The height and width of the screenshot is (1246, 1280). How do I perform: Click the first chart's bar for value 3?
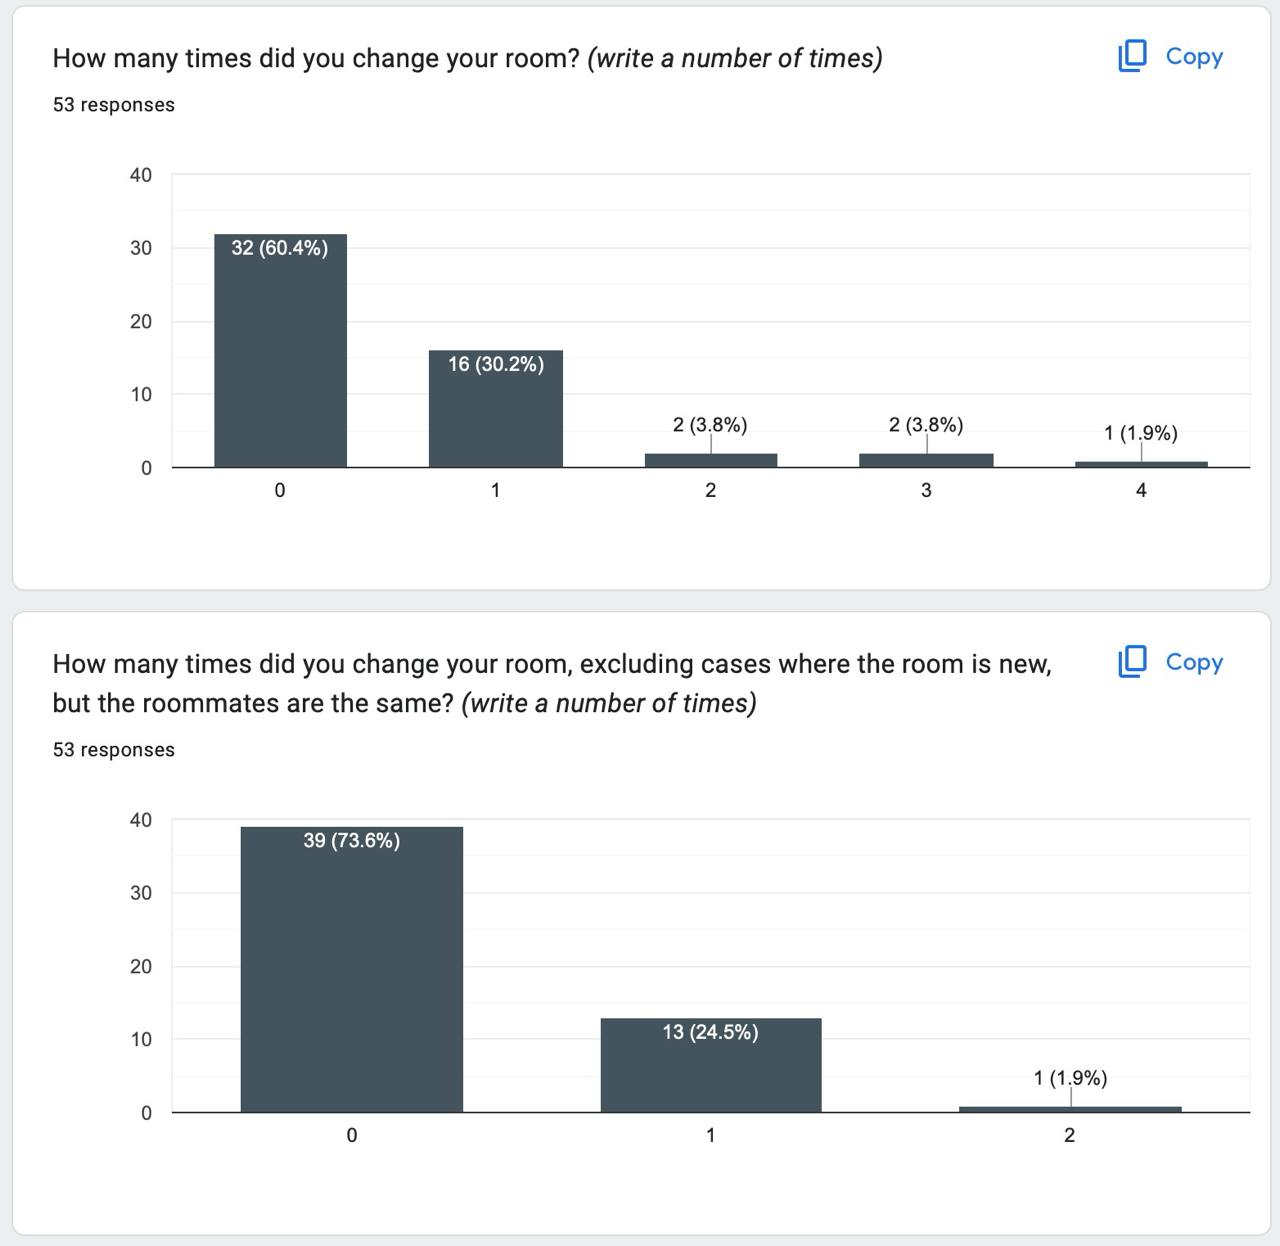[926, 460]
